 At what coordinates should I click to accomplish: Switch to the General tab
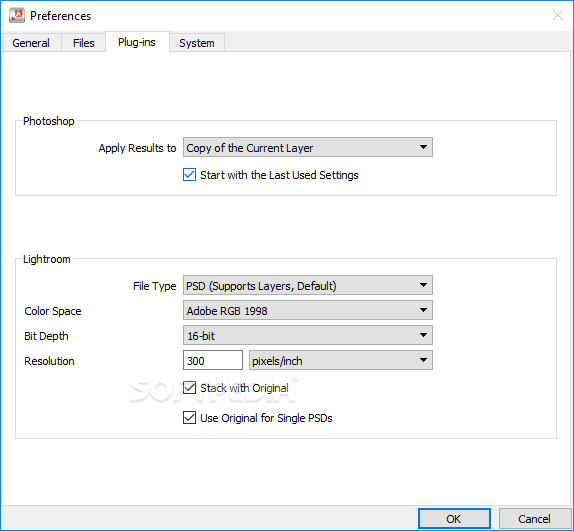31,43
